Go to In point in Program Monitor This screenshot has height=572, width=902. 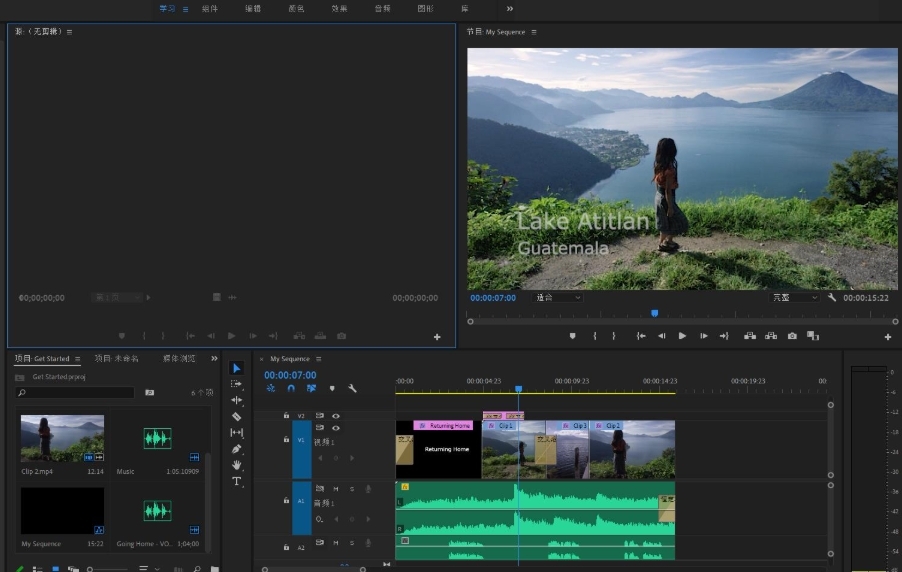click(x=641, y=336)
